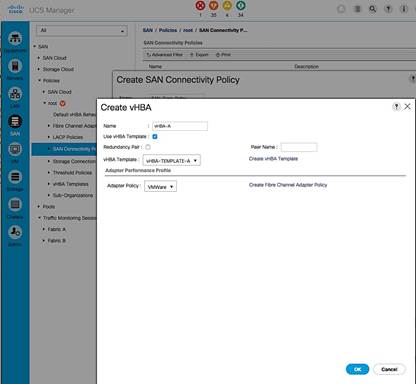The height and width of the screenshot is (384, 416).
Task: Click the Name input field
Action: 180,126
